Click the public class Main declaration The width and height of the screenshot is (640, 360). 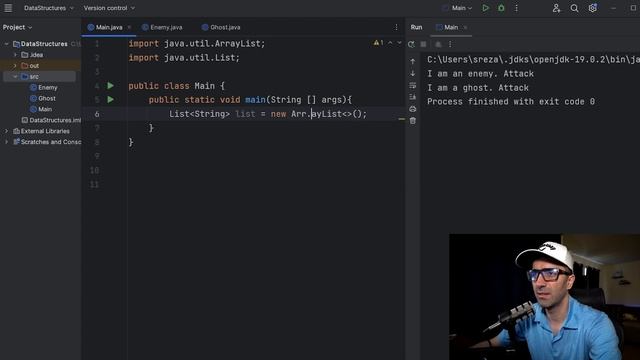(176, 86)
